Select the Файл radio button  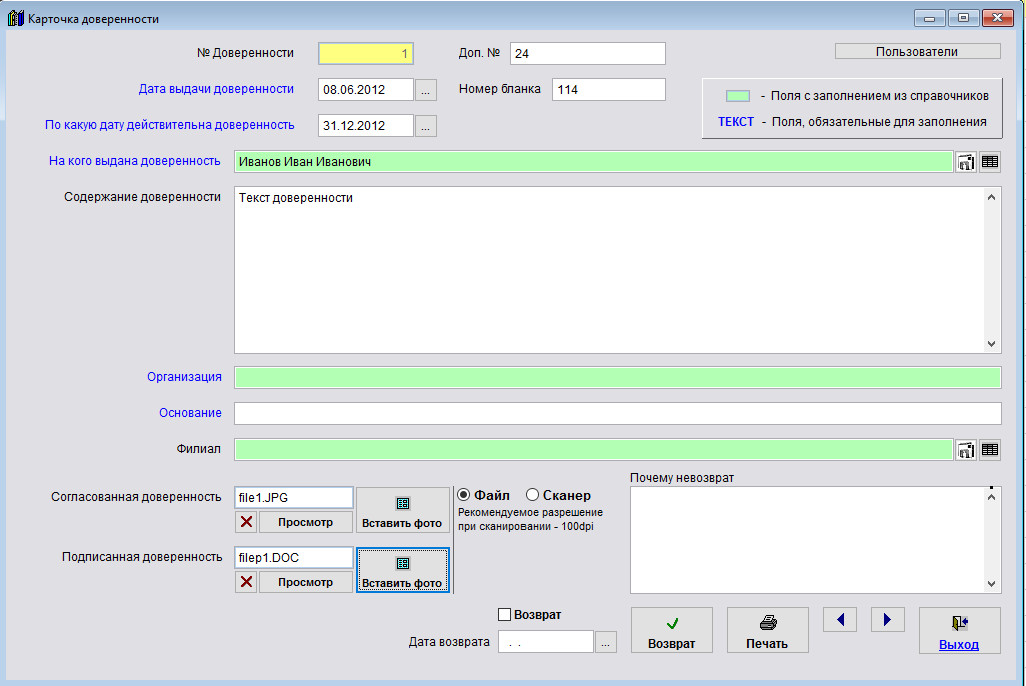(464, 495)
